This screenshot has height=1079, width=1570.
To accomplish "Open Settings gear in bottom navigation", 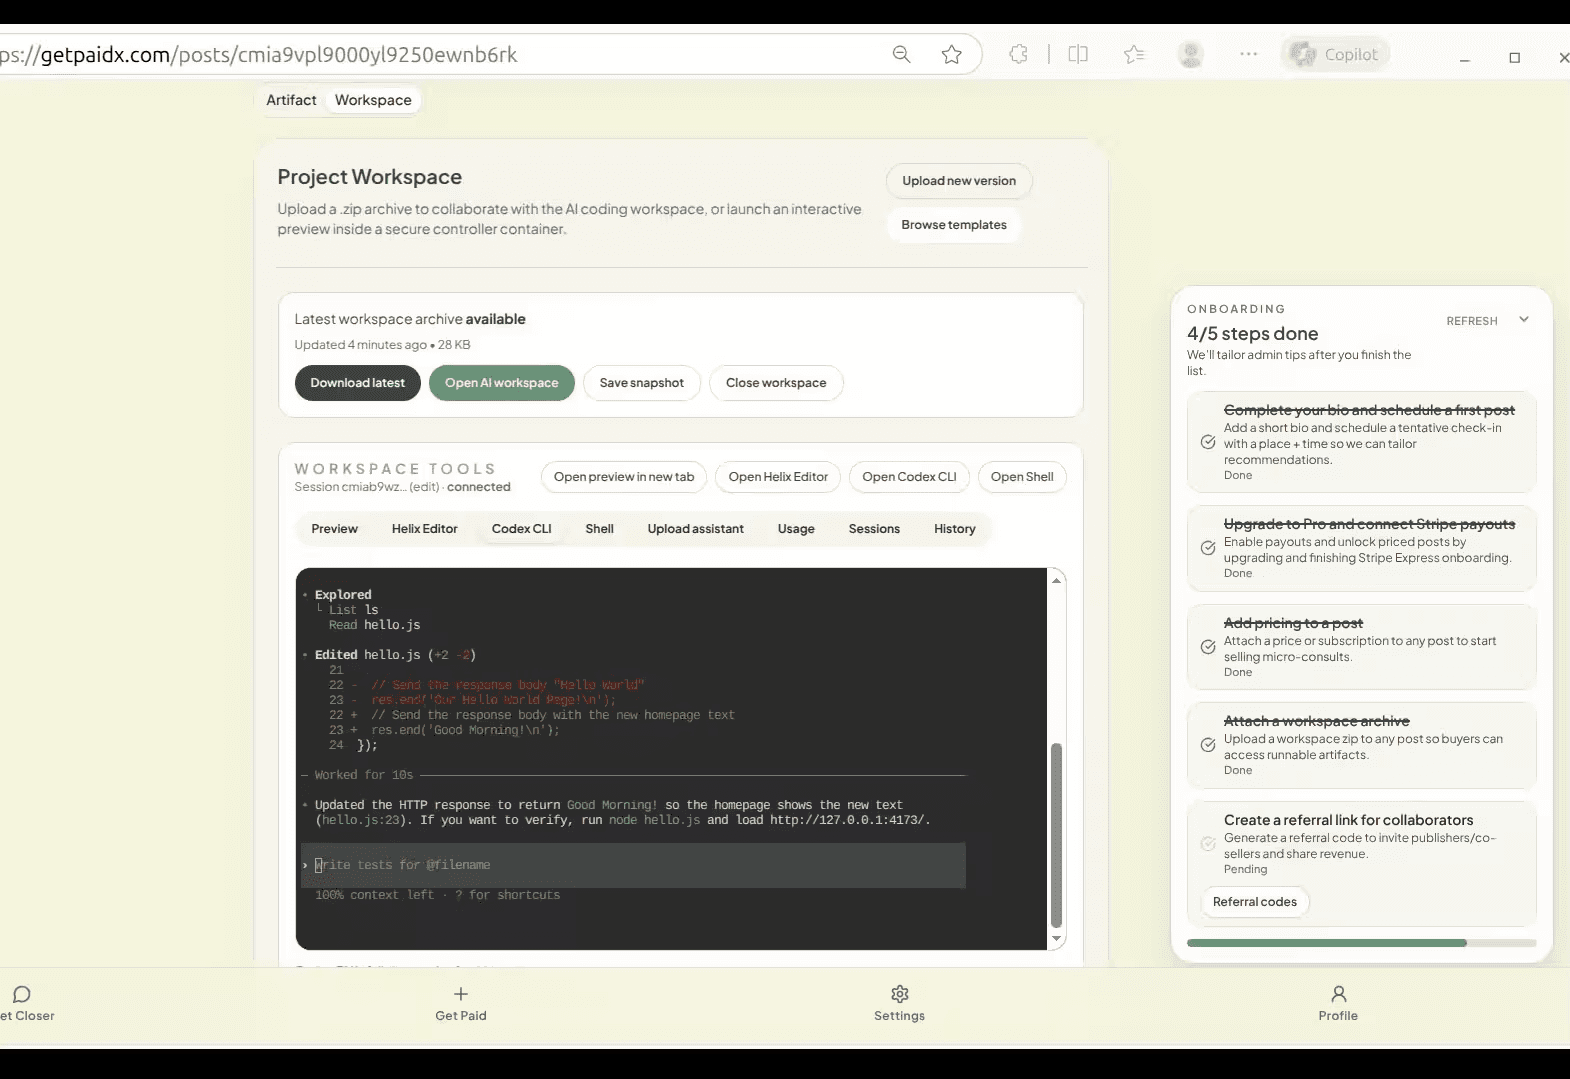I will [x=900, y=994].
